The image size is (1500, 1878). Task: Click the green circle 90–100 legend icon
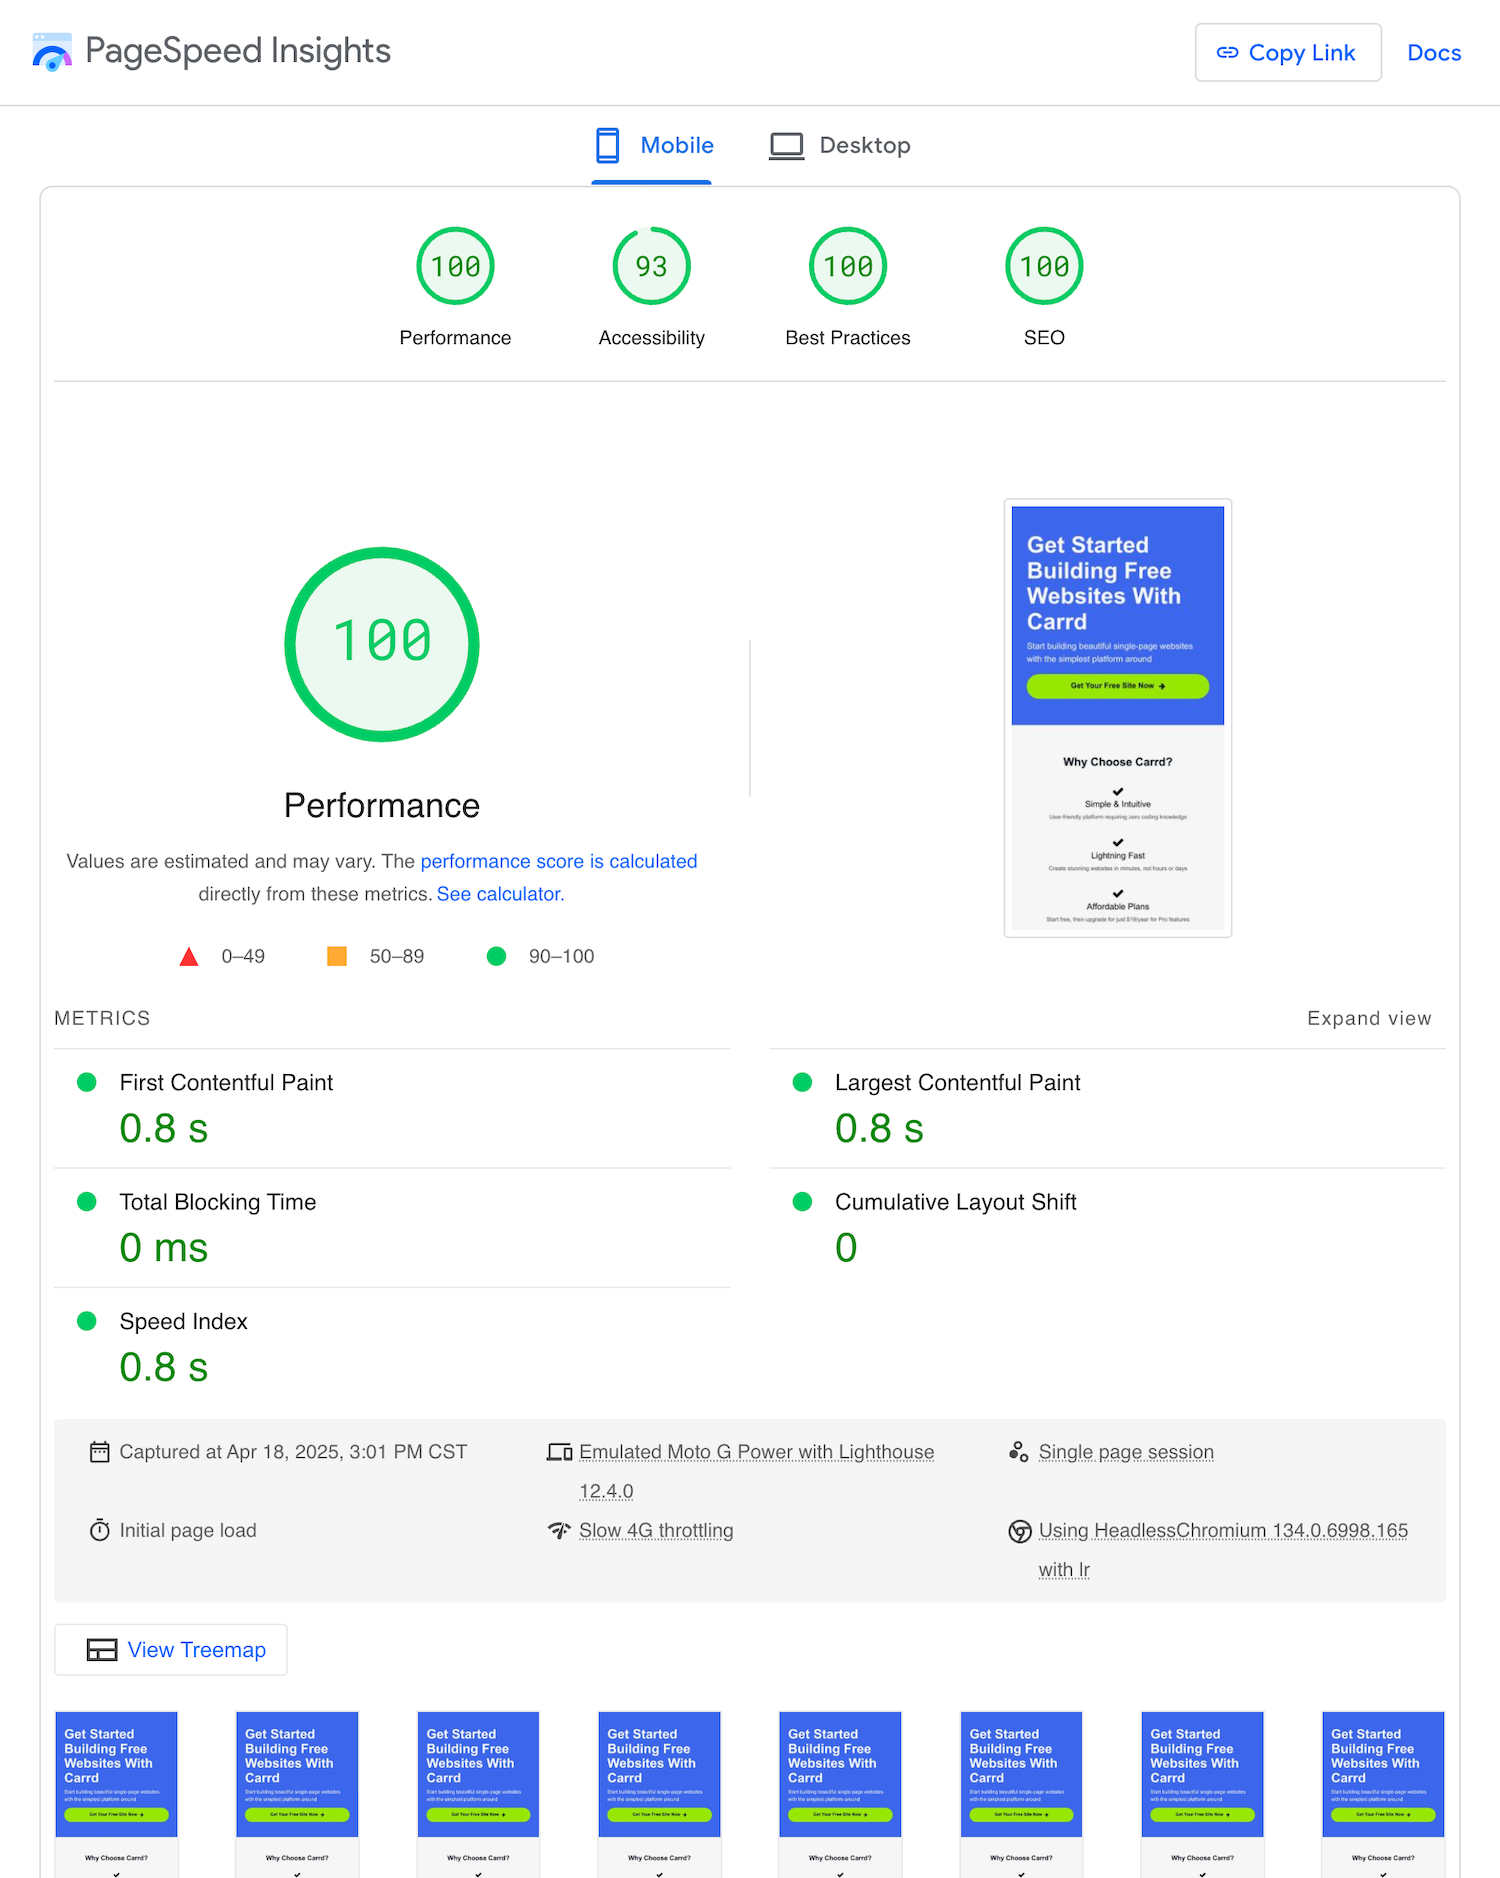tap(496, 956)
